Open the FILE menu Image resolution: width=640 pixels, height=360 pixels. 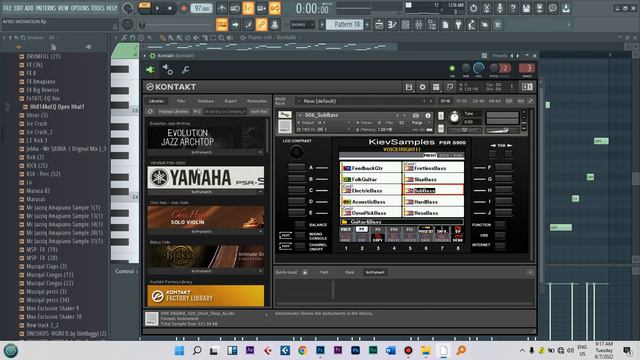(7, 8)
